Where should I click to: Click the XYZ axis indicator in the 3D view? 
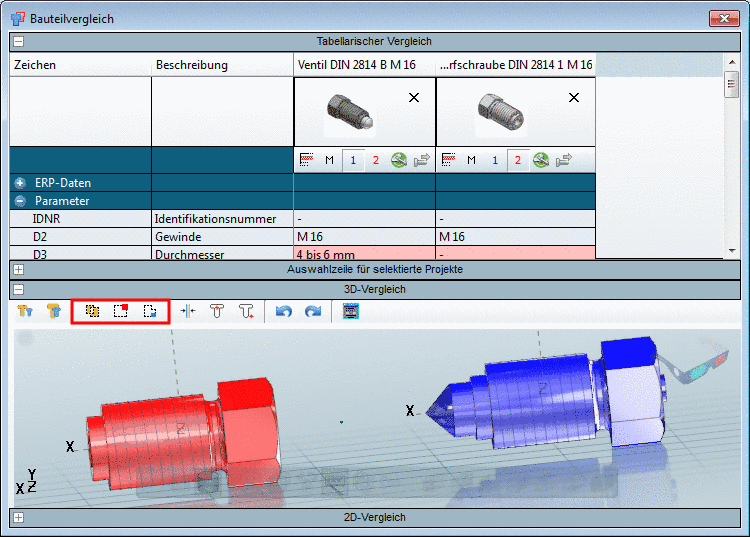26,482
